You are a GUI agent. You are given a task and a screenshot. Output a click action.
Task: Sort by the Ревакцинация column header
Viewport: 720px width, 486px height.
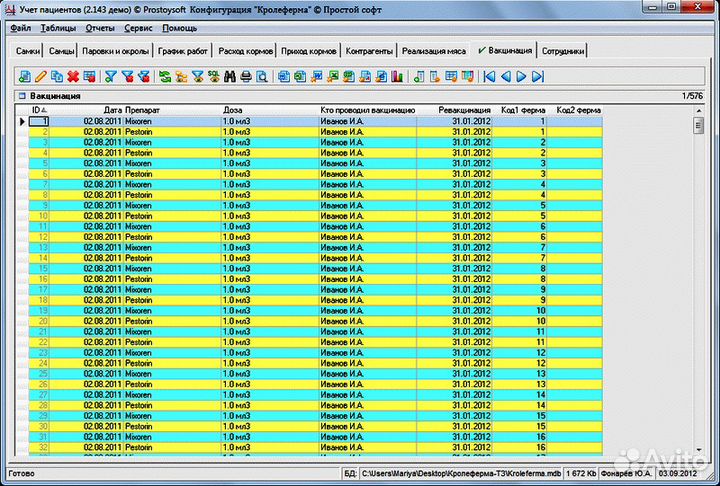tap(464, 109)
